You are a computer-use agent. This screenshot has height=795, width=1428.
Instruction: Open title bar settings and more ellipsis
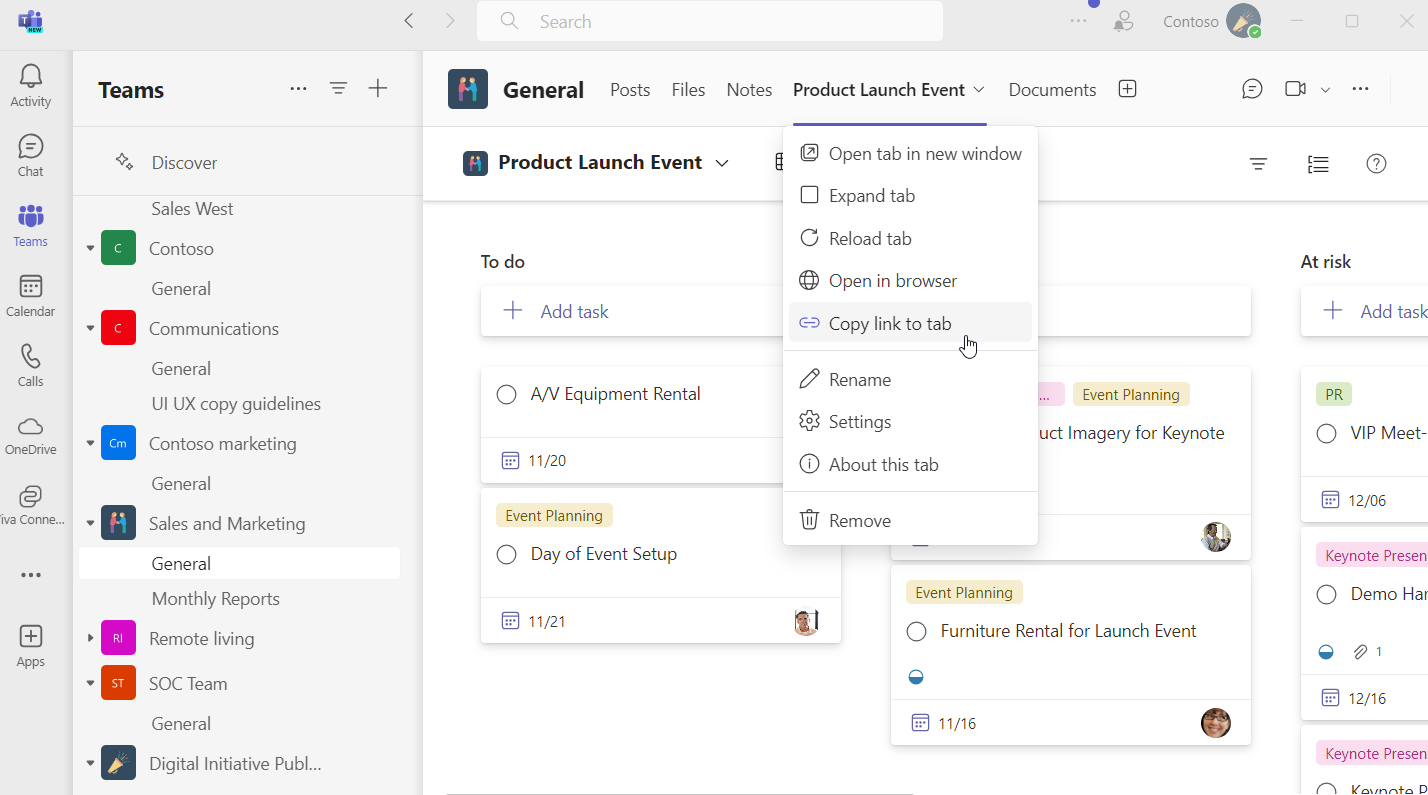click(x=1078, y=21)
